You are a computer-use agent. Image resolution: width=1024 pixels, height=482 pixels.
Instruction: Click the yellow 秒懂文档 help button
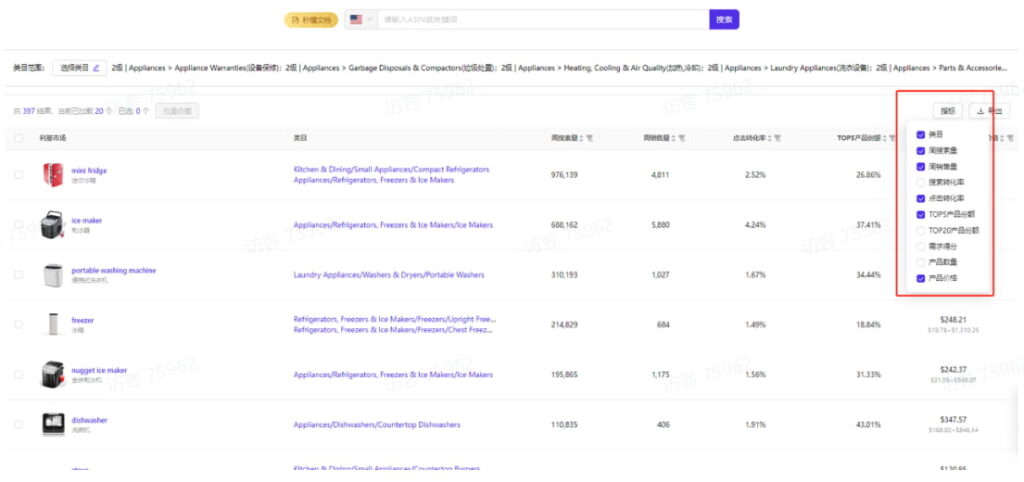coord(311,19)
